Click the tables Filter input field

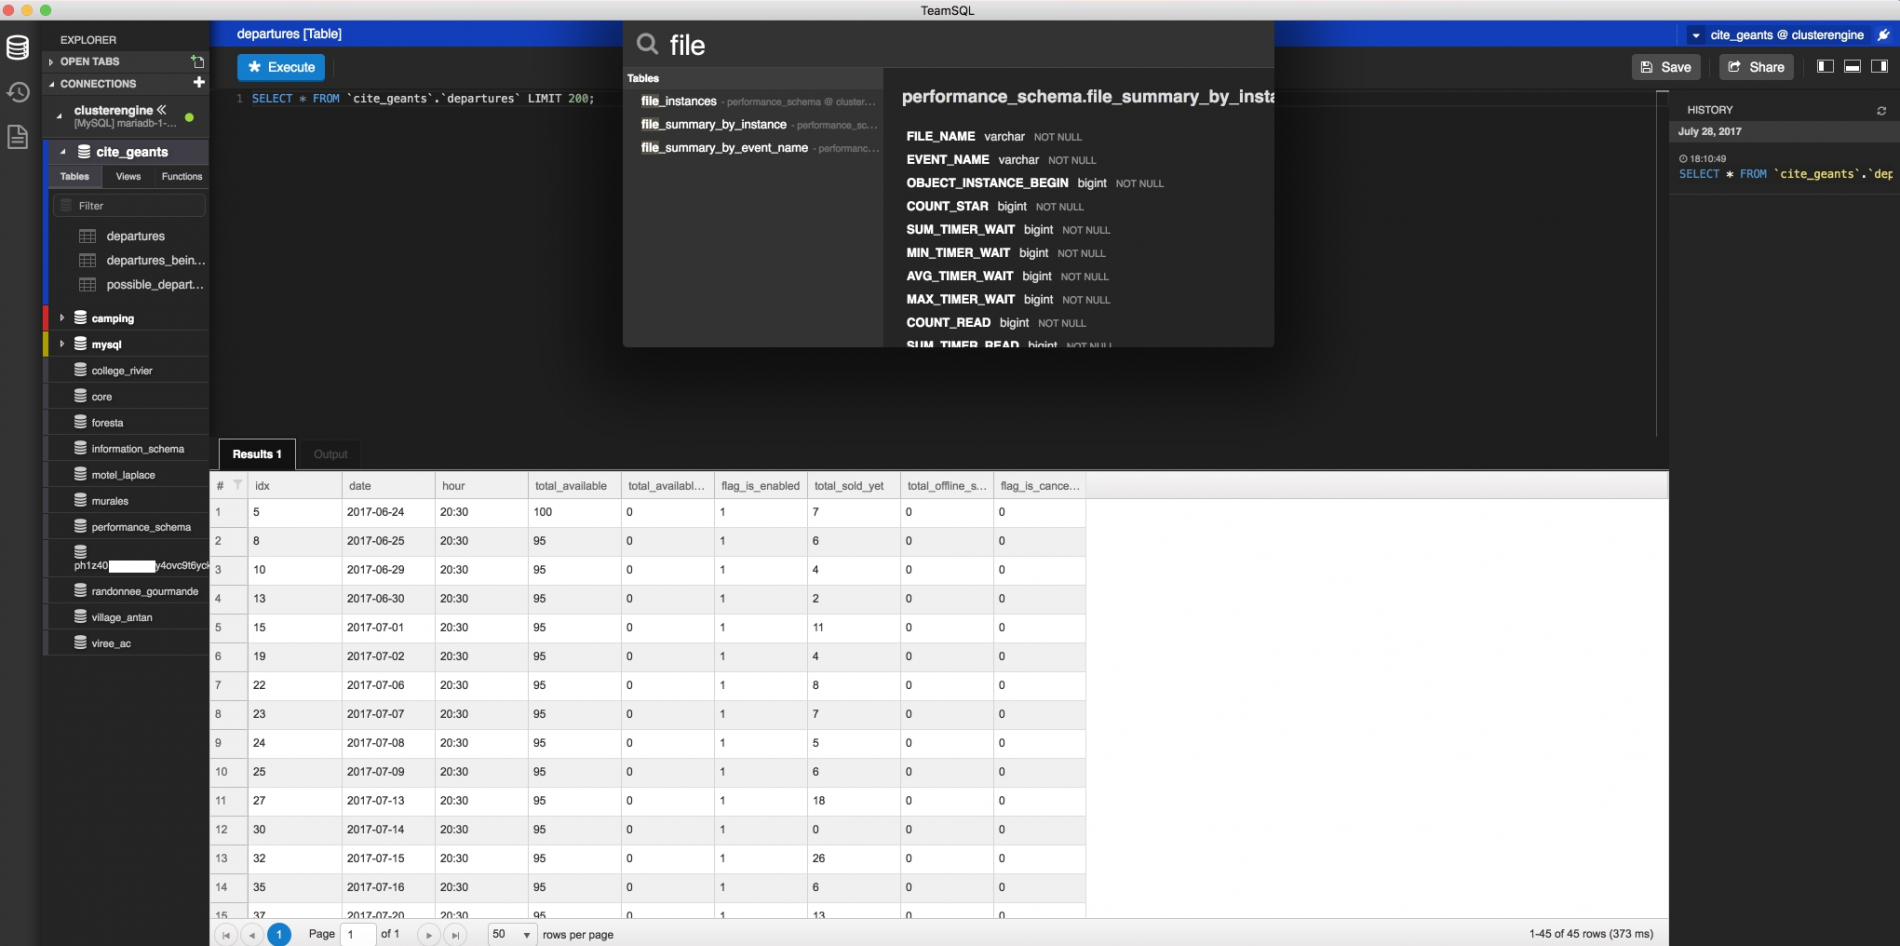click(x=130, y=205)
